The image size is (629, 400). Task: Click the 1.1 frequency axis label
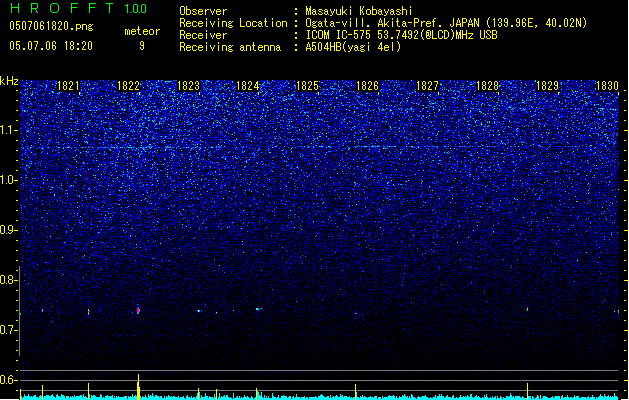tap(8, 130)
